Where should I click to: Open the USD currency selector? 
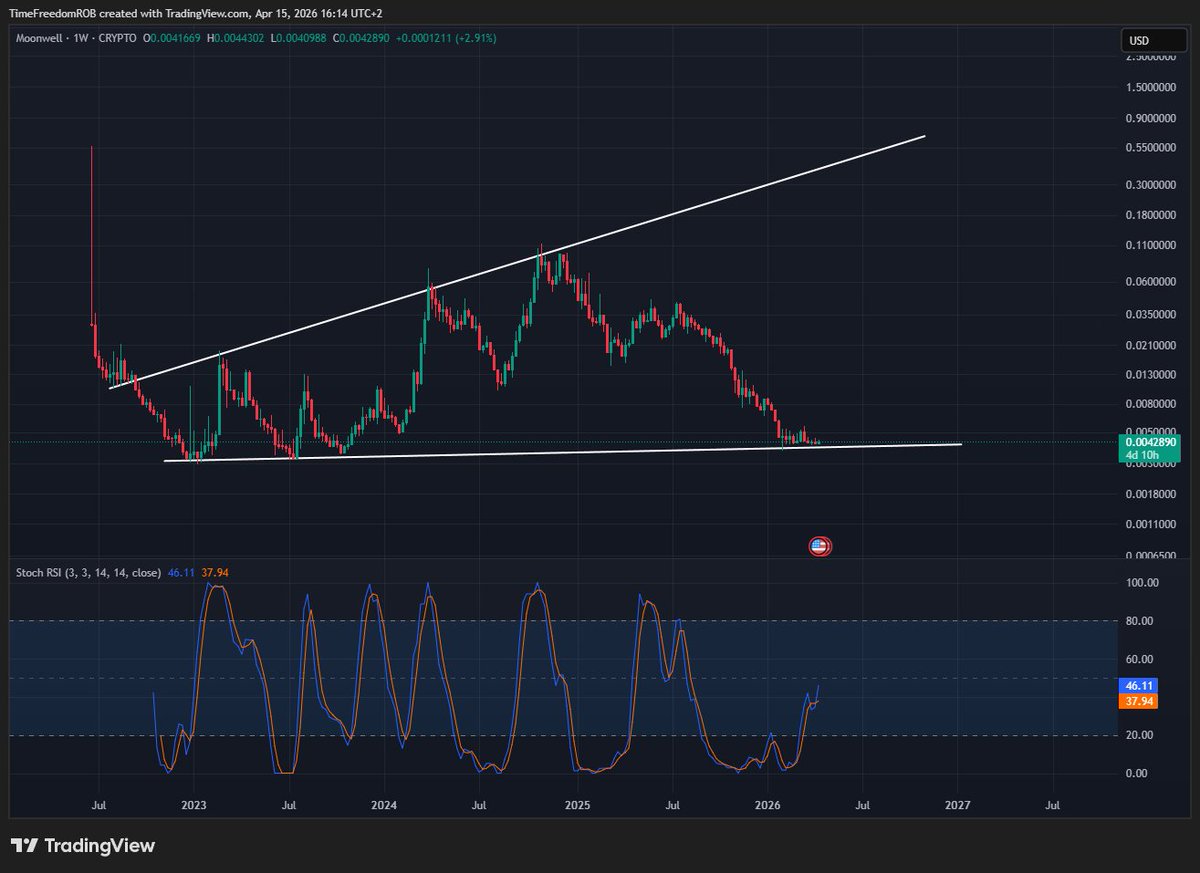click(x=1153, y=40)
